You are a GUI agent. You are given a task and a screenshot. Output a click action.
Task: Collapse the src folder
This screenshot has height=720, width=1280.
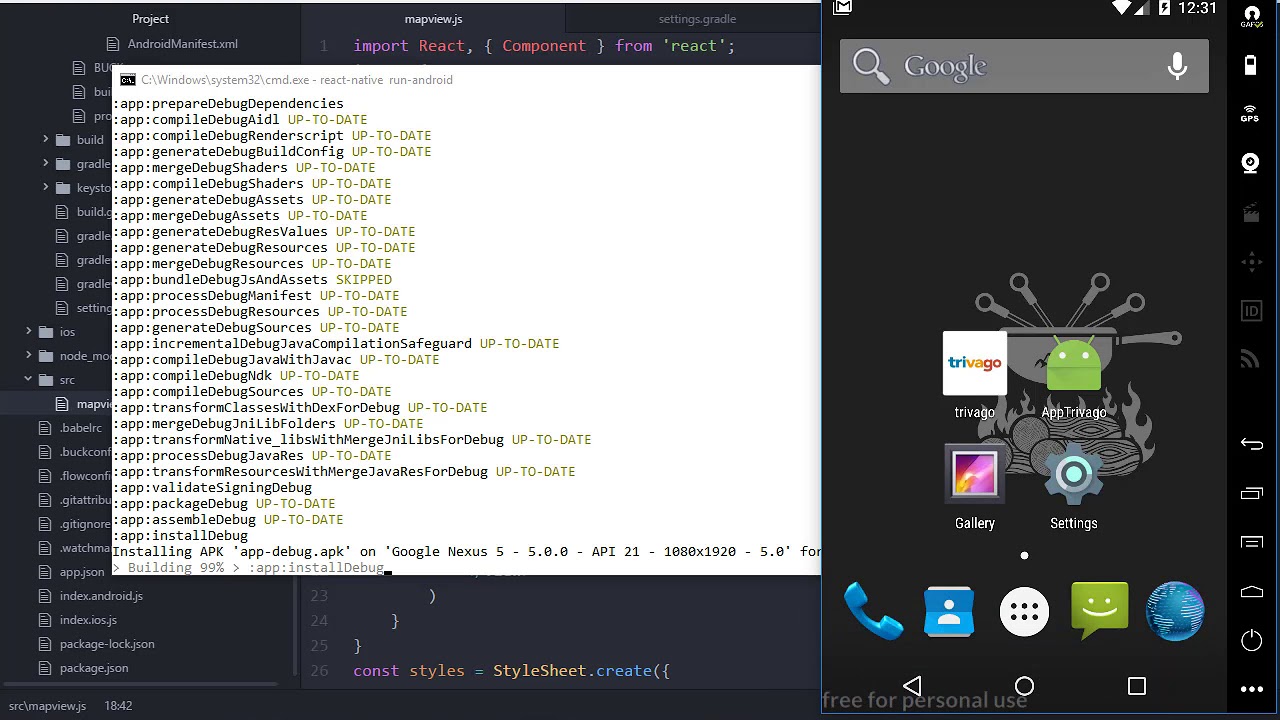(29, 380)
